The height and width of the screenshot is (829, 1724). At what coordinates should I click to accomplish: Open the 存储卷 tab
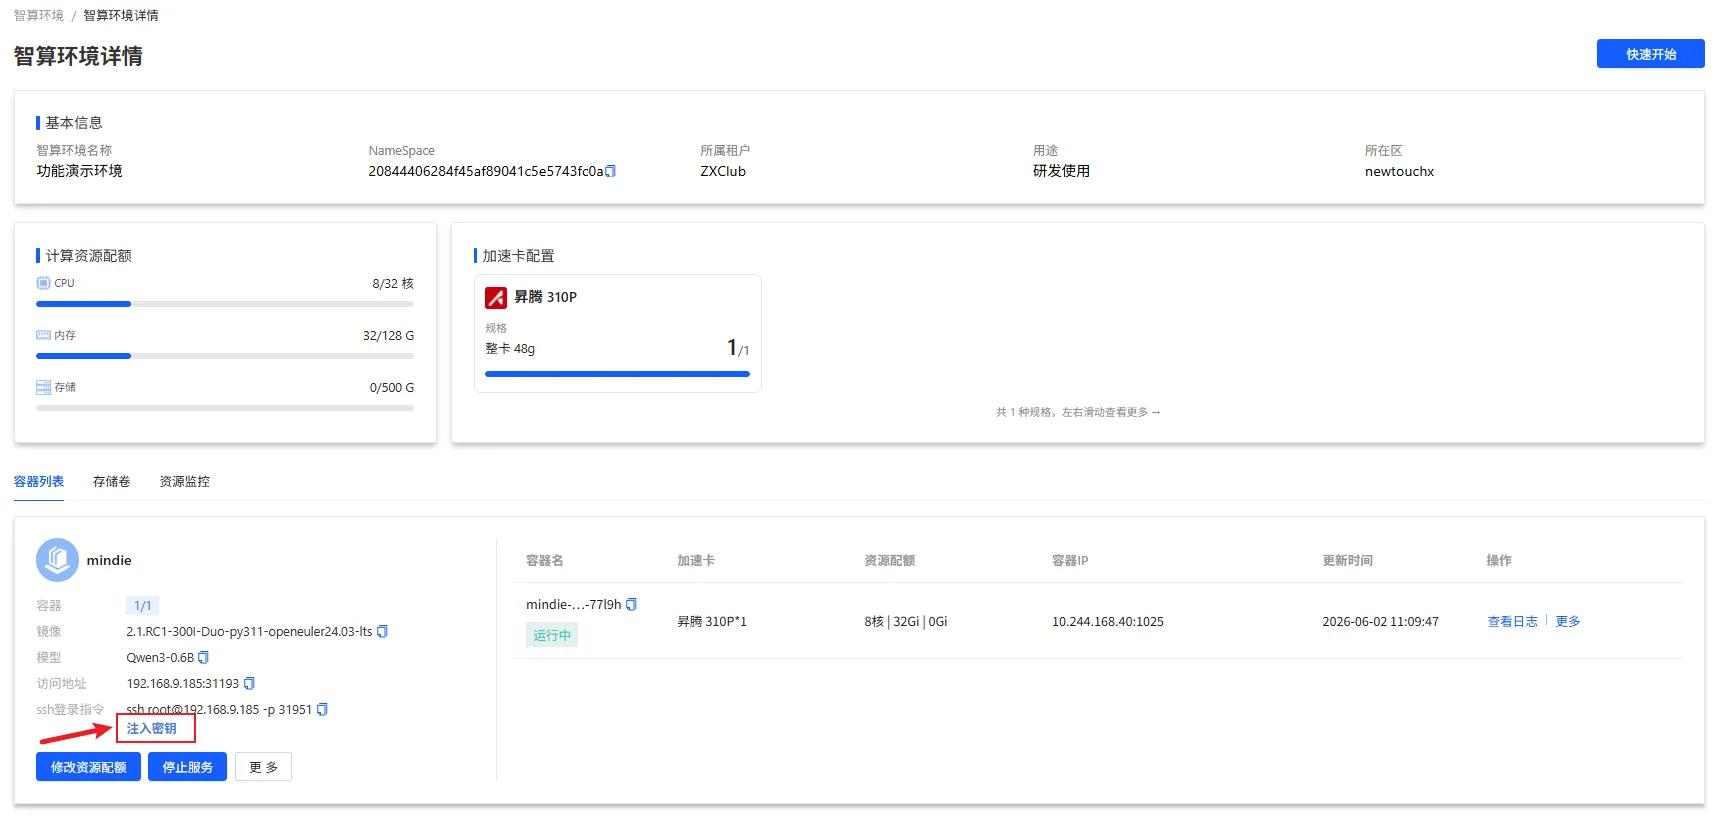[x=111, y=481]
